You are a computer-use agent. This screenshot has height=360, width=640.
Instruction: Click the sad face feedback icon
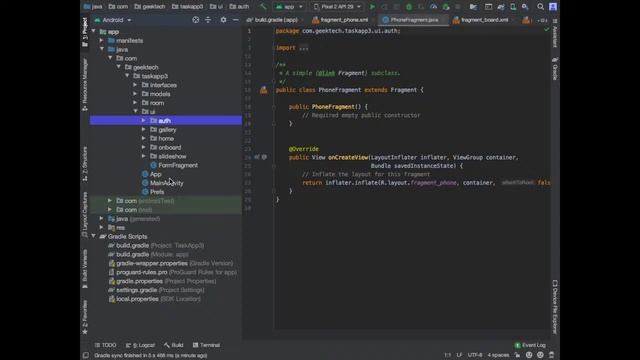pyautogui.click(x=540, y=355)
